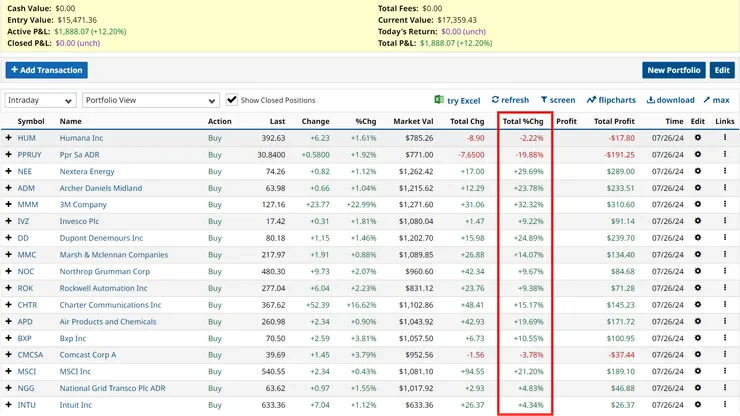Sort by Total %Chg column header
The width and height of the screenshot is (740, 416).
coord(523,121)
